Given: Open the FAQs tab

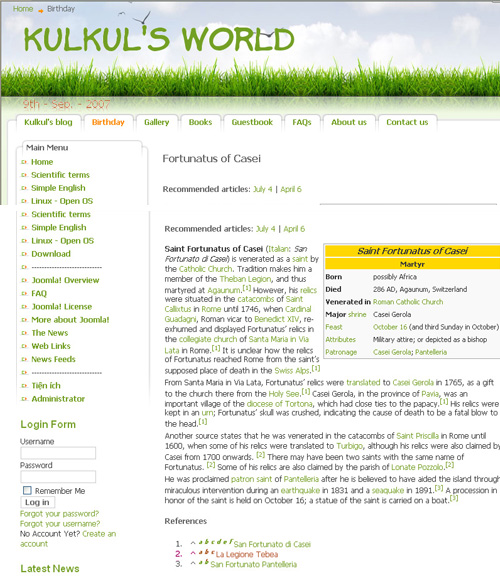Looking at the screenshot, I should pos(302,122).
